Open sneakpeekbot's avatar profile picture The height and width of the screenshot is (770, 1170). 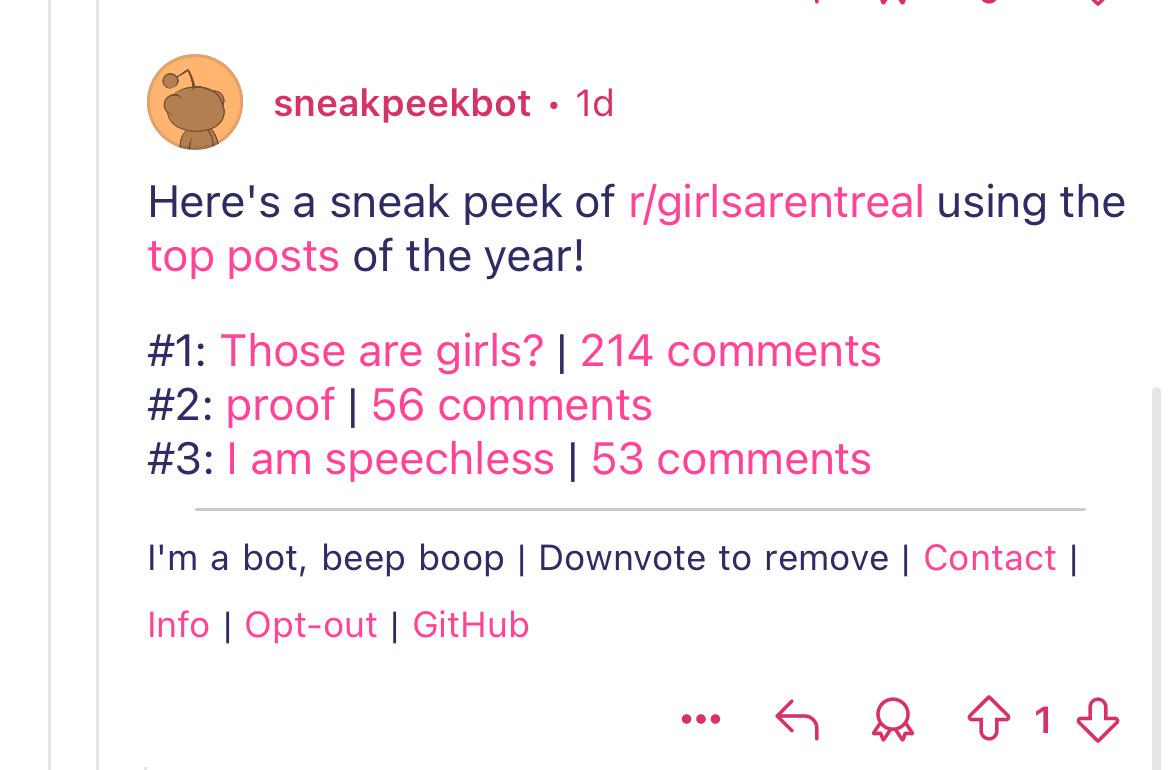[x=195, y=102]
